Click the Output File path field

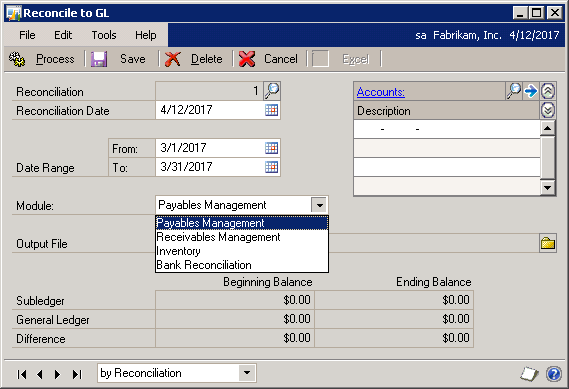(x=434, y=243)
